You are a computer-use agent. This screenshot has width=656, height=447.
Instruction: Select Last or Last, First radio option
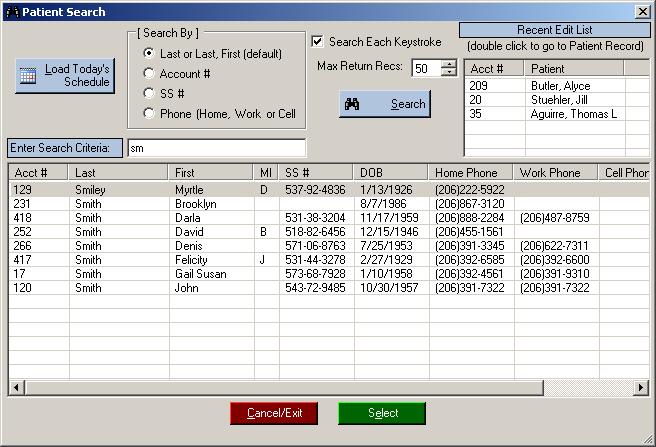[x=150, y=53]
